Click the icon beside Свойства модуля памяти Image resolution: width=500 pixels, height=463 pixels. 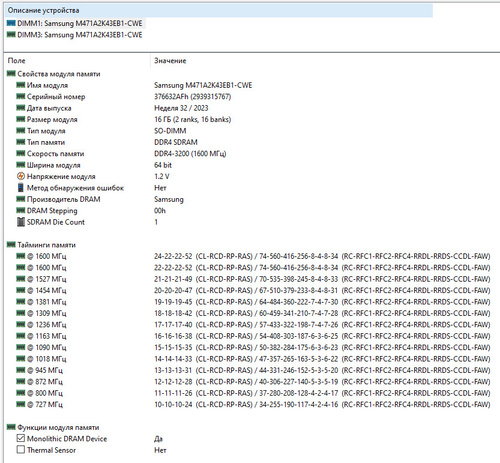point(11,74)
